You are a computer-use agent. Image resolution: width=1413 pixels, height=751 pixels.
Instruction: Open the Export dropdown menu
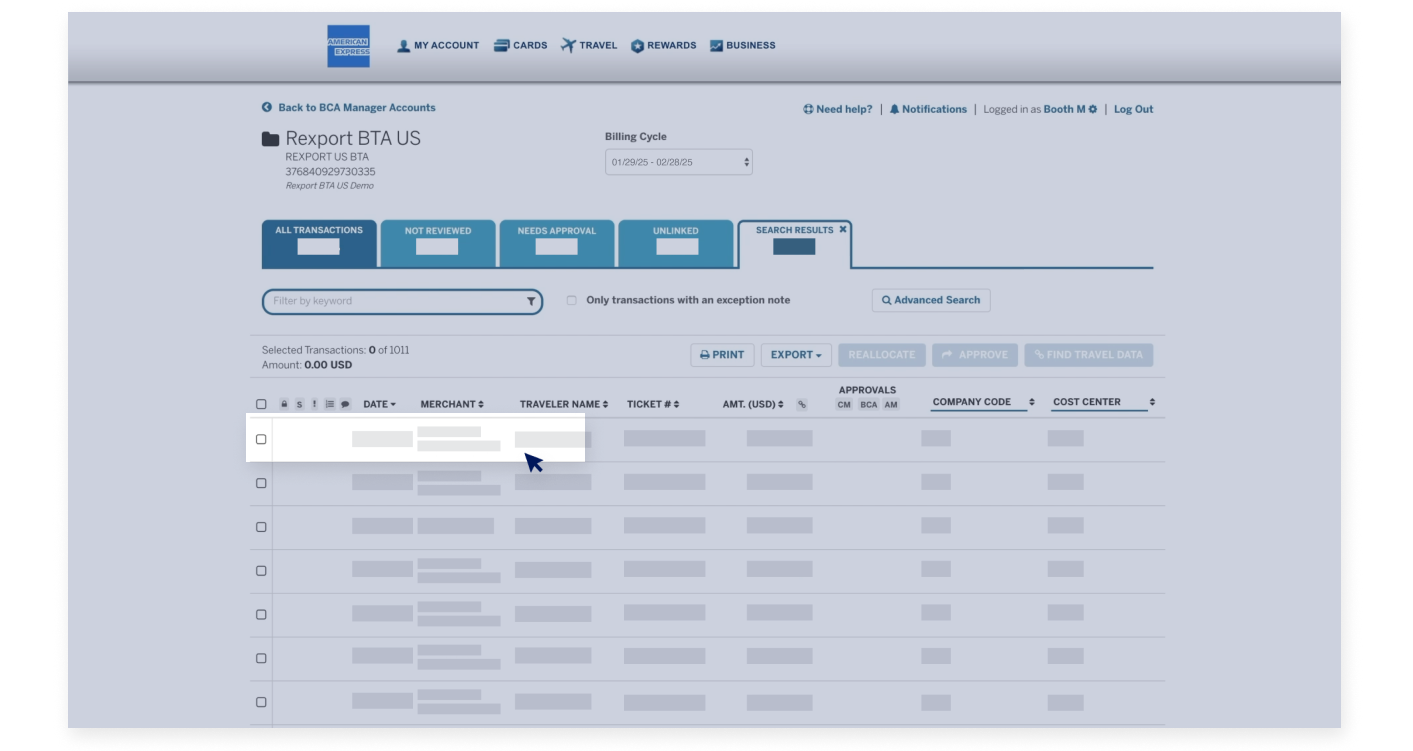pyautogui.click(x=796, y=354)
